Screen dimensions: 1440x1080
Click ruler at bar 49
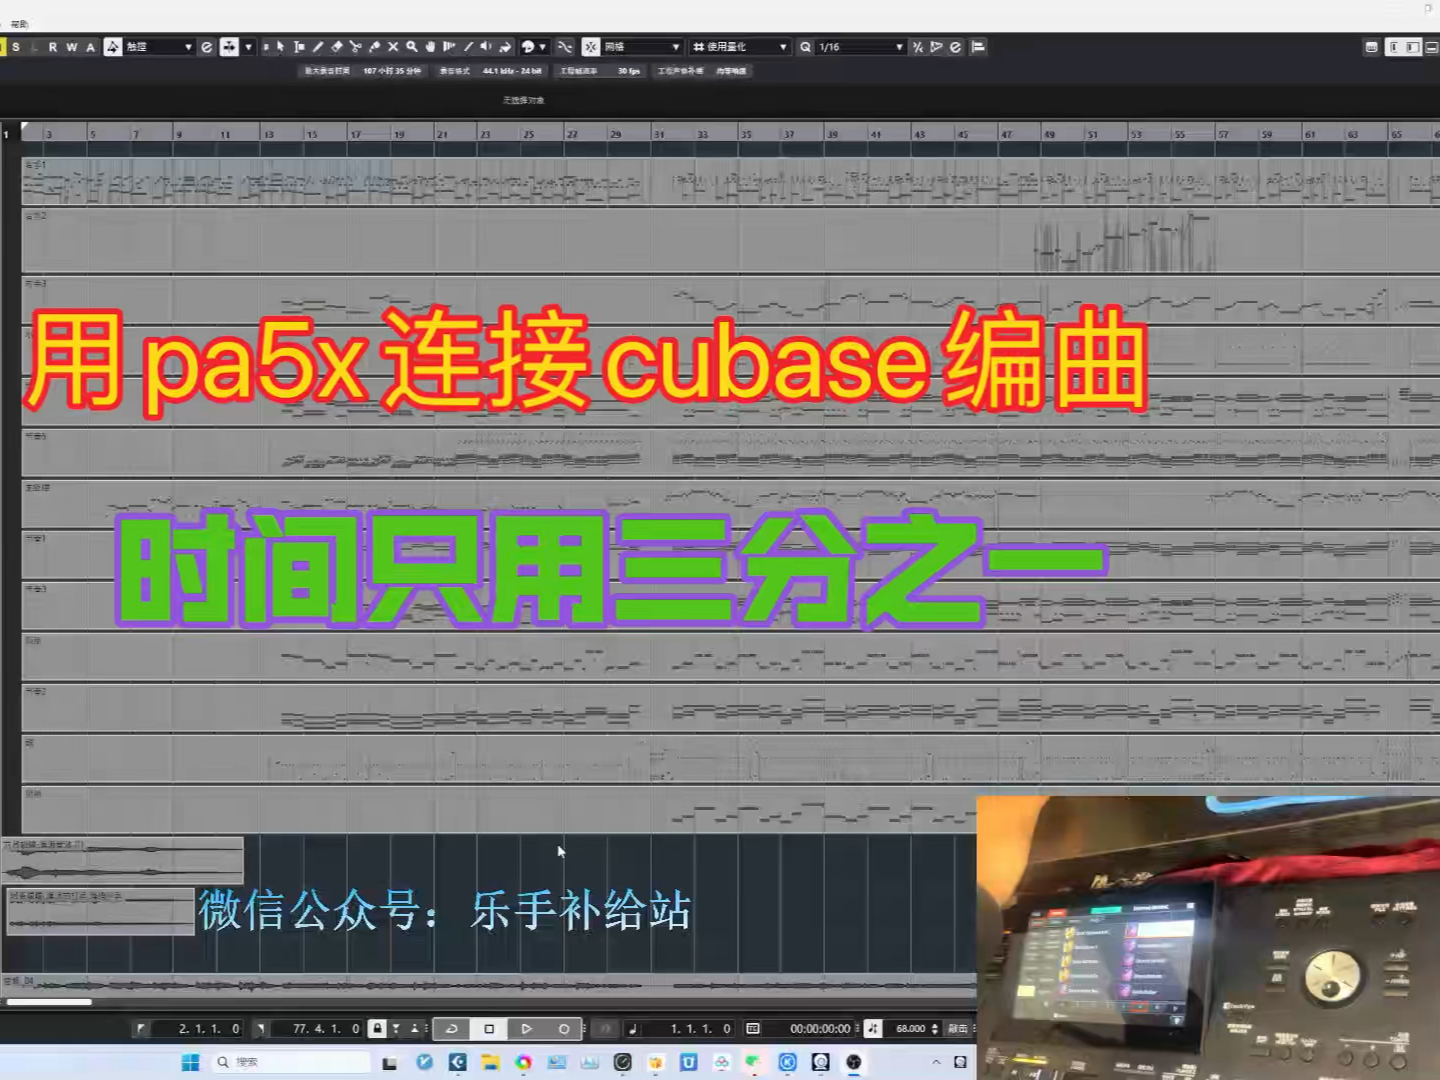tap(1049, 134)
